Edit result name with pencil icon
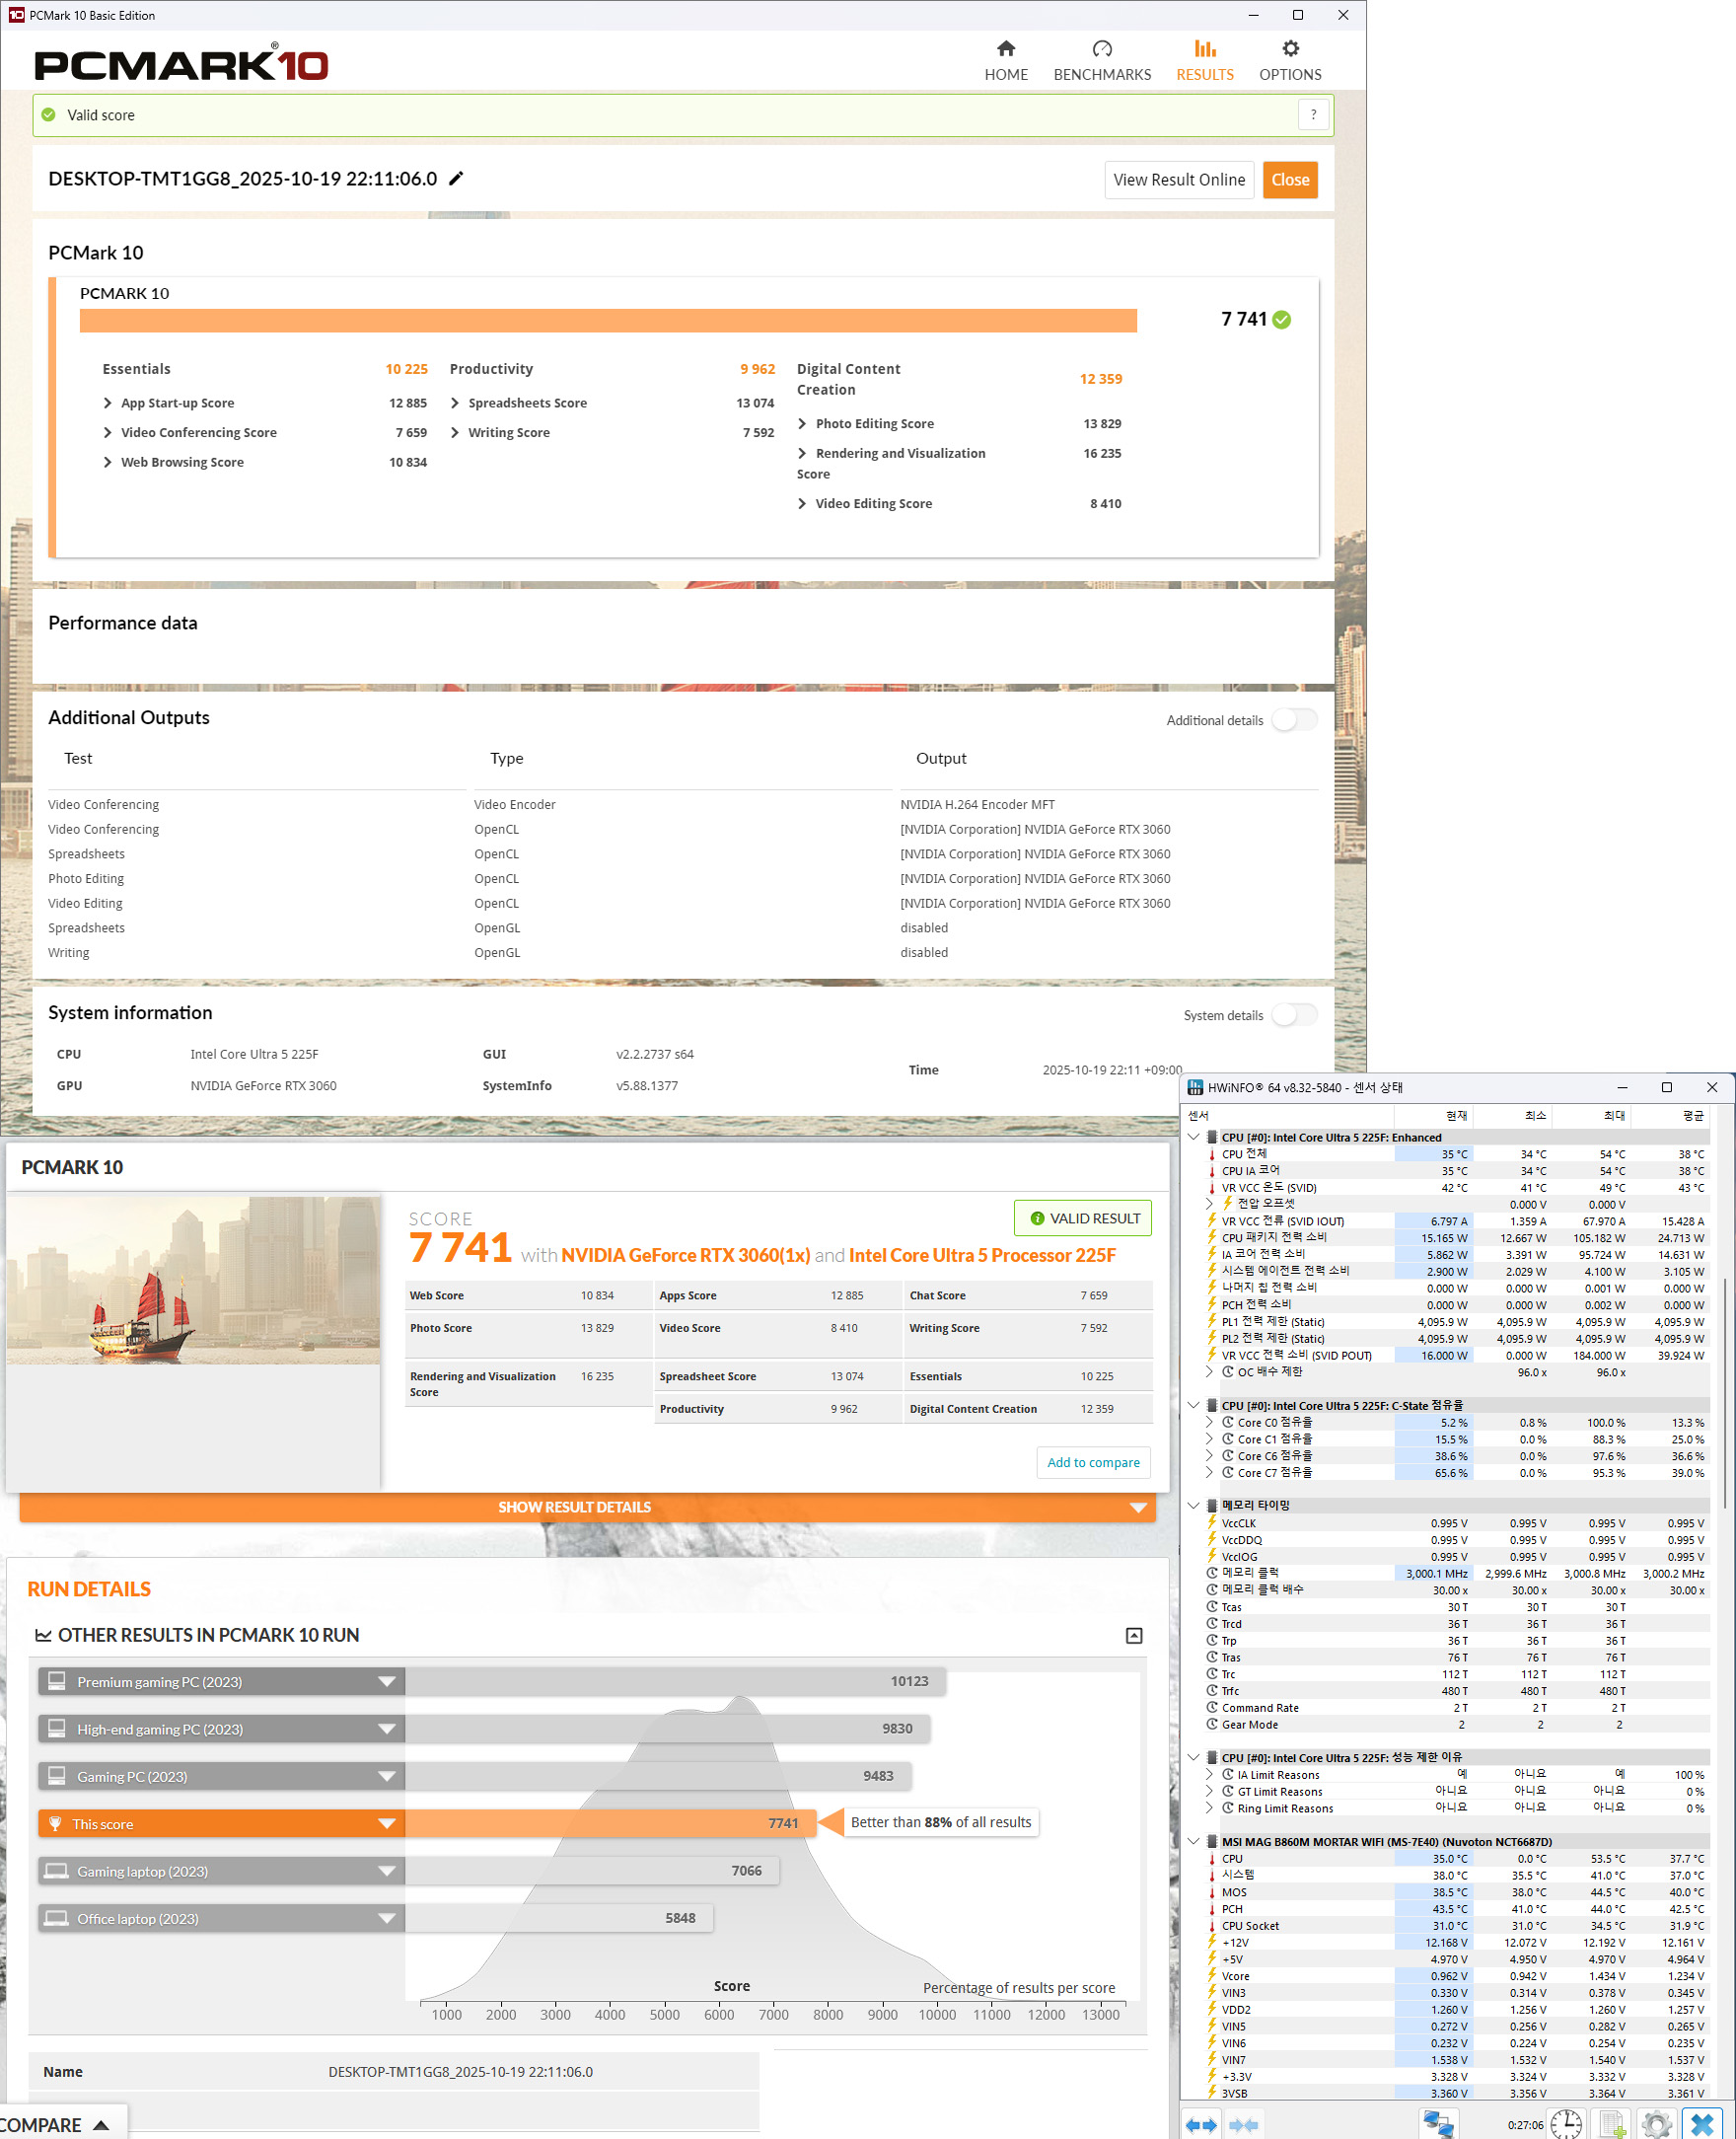1736x2139 pixels. tap(456, 179)
